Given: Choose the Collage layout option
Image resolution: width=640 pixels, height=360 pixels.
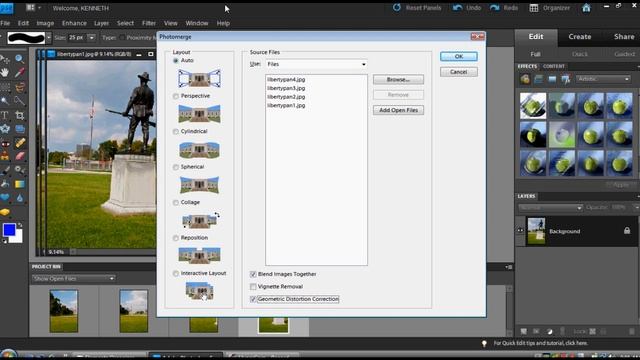Looking at the screenshot, I should click(176, 203).
